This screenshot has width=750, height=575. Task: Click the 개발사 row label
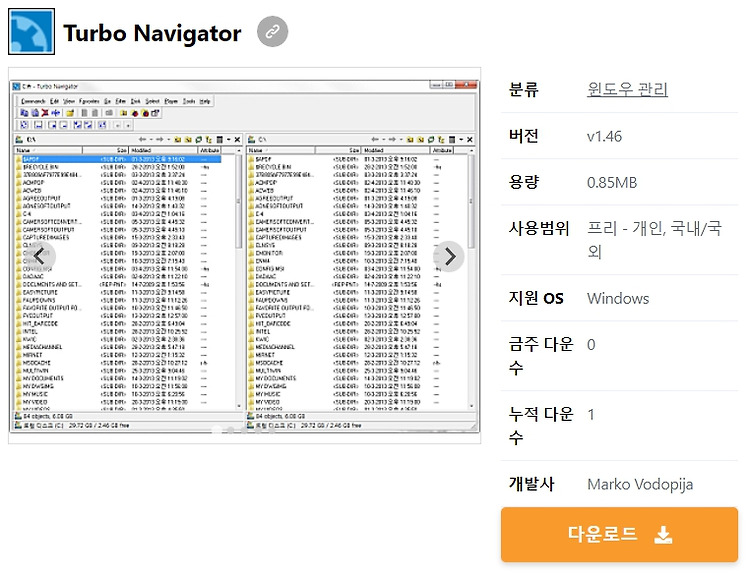click(x=531, y=484)
